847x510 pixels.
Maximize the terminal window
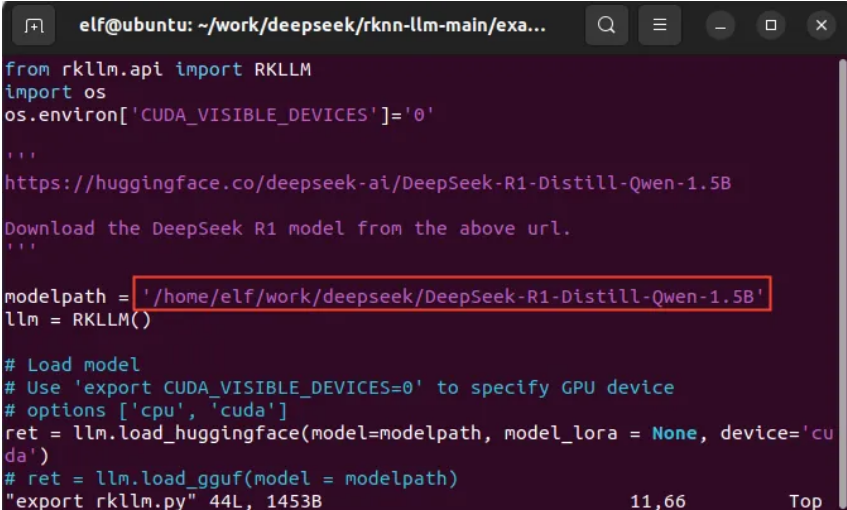(x=770, y=26)
